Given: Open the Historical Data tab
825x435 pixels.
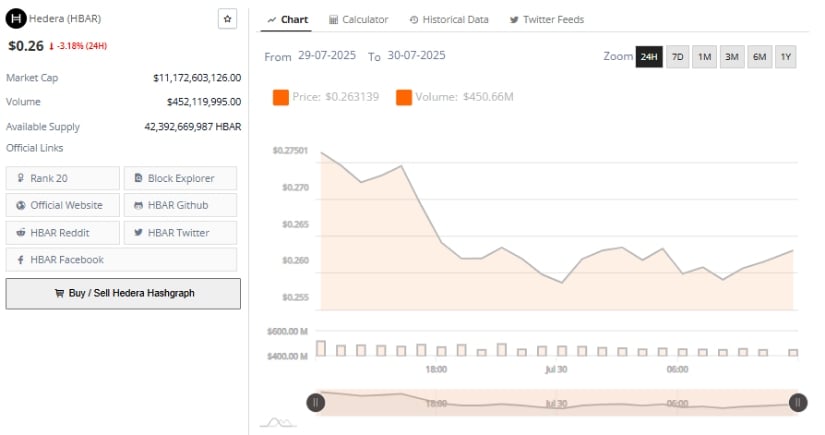Looking at the screenshot, I should [449, 19].
